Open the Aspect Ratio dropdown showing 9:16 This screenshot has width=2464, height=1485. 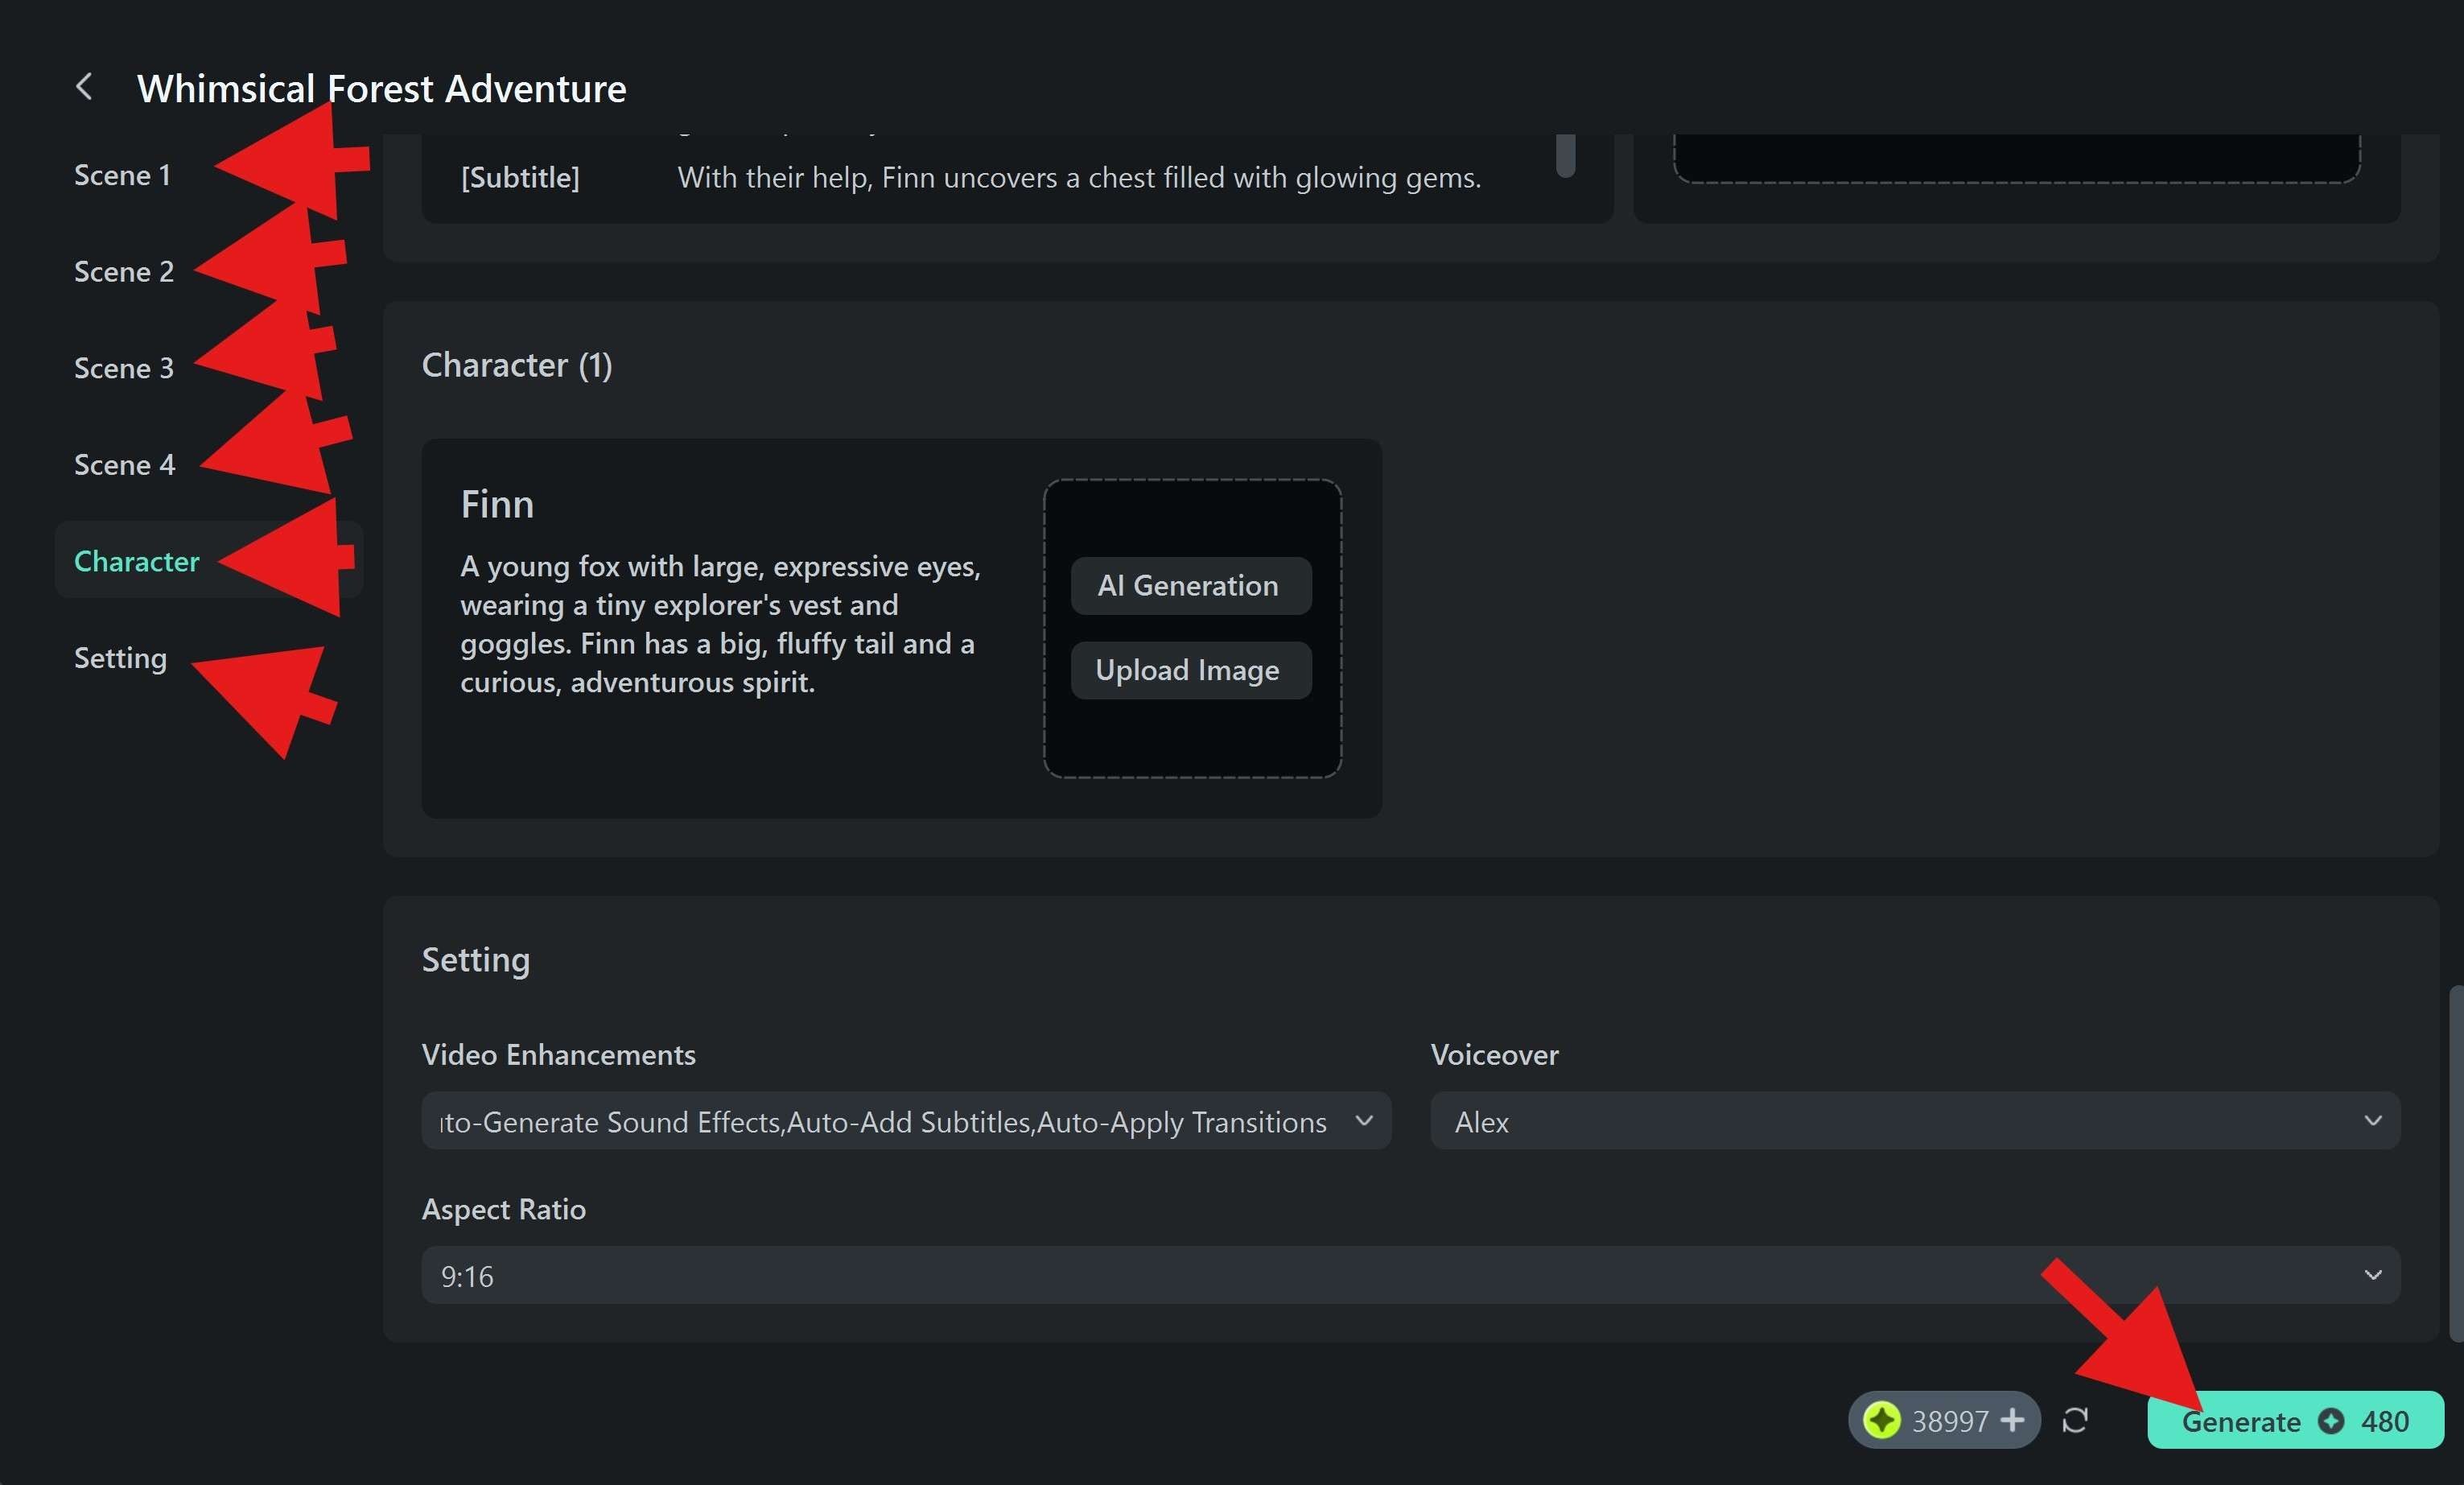pos(1410,1276)
